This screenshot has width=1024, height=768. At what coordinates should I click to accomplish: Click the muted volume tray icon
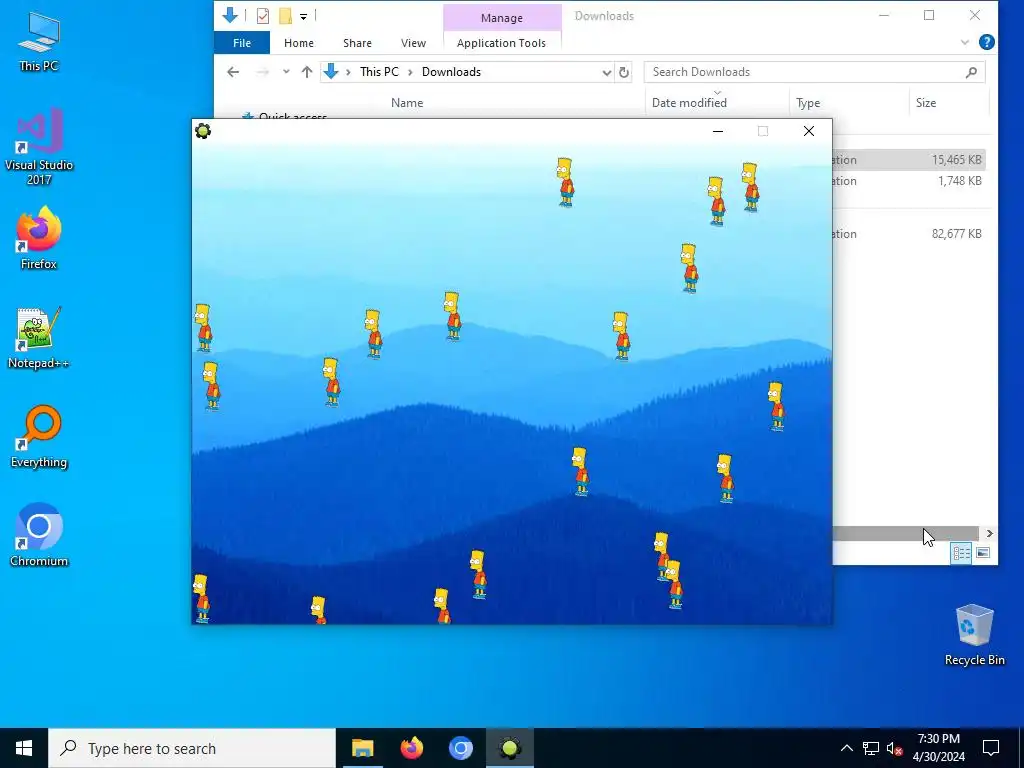point(895,748)
